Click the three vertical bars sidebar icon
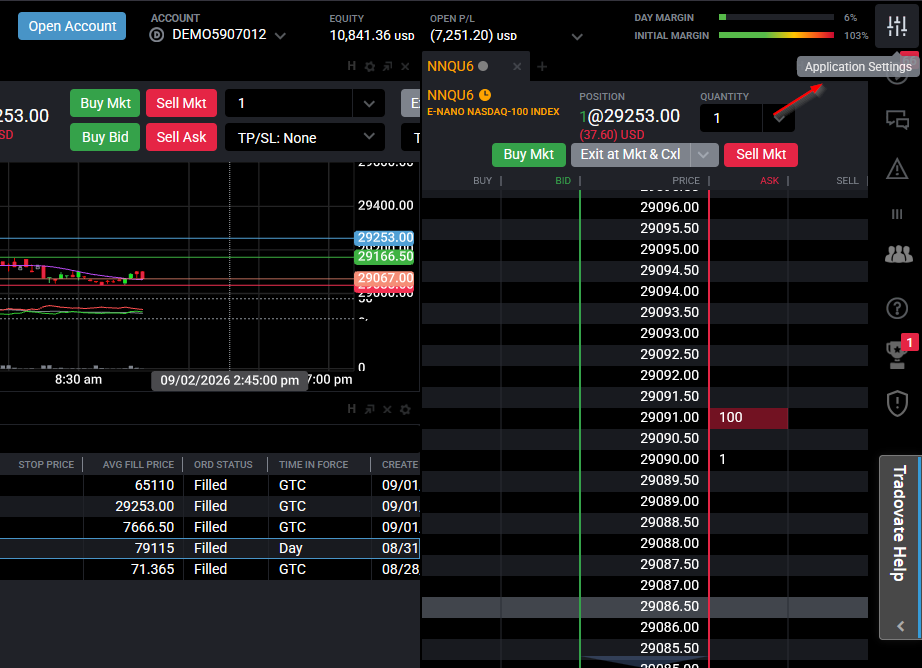This screenshot has height=668, width=922. [x=897, y=214]
